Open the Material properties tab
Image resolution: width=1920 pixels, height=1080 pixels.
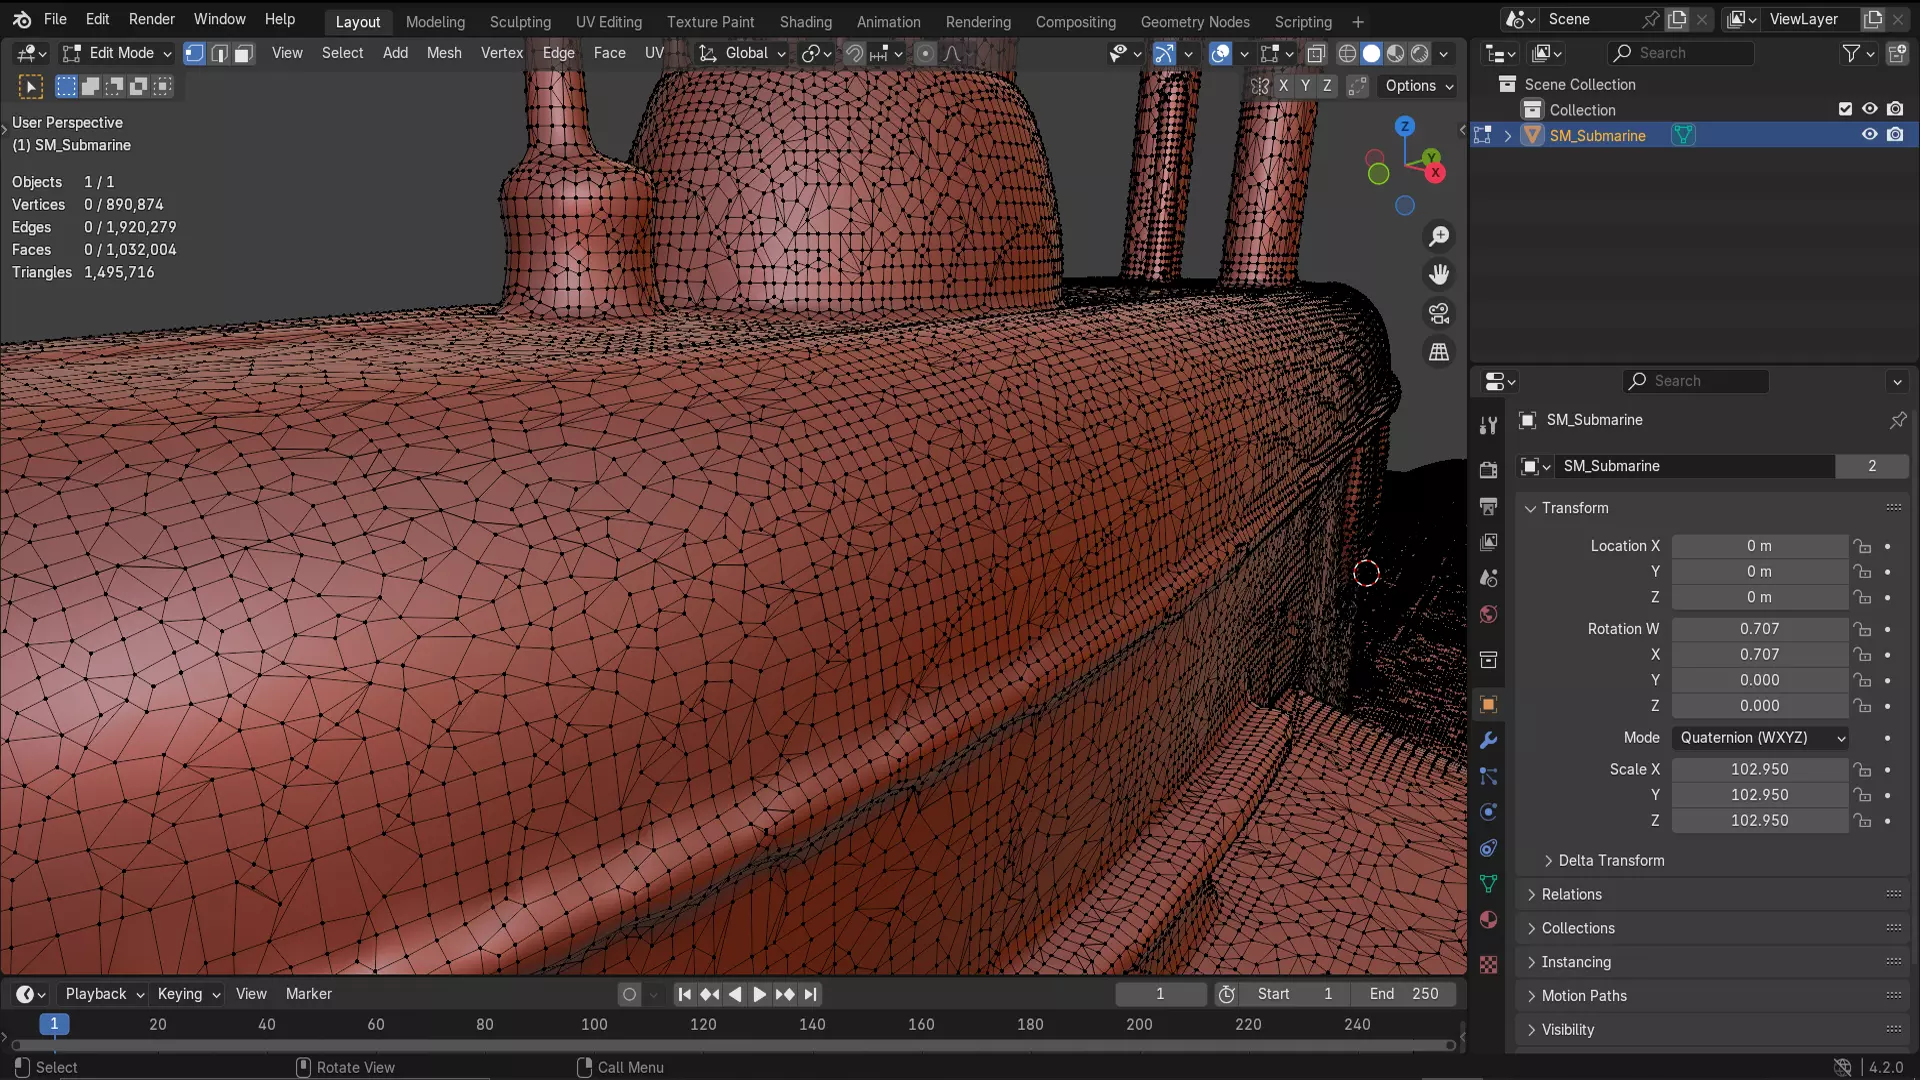[1488, 920]
